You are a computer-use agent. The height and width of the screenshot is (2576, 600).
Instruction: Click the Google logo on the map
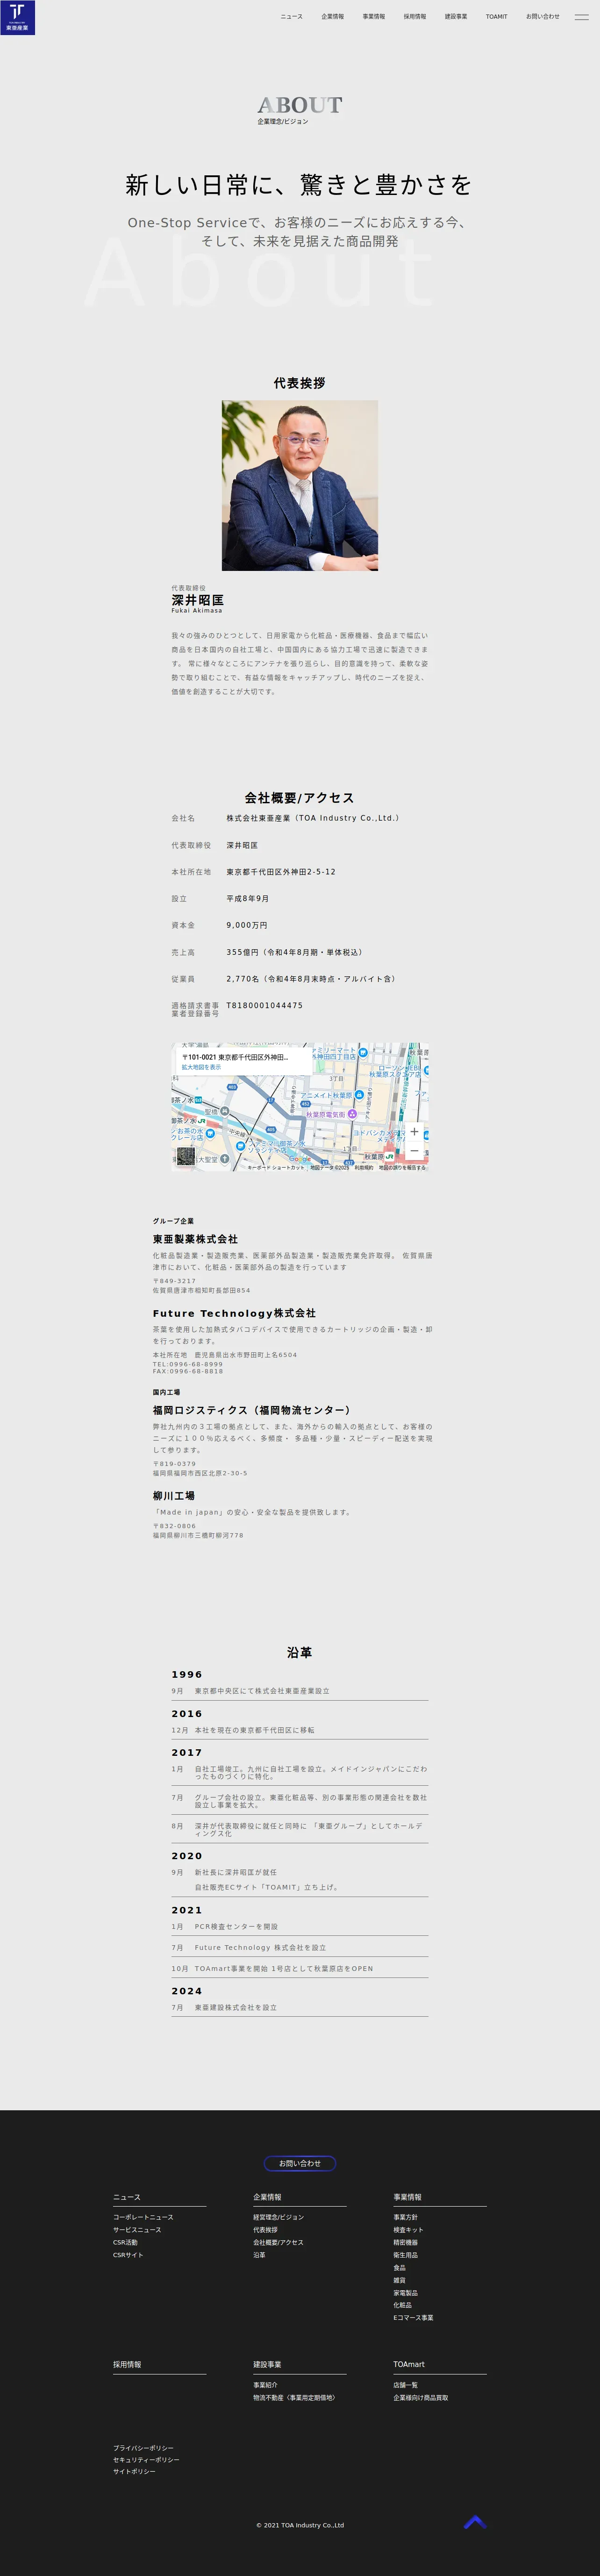tap(300, 1159)
